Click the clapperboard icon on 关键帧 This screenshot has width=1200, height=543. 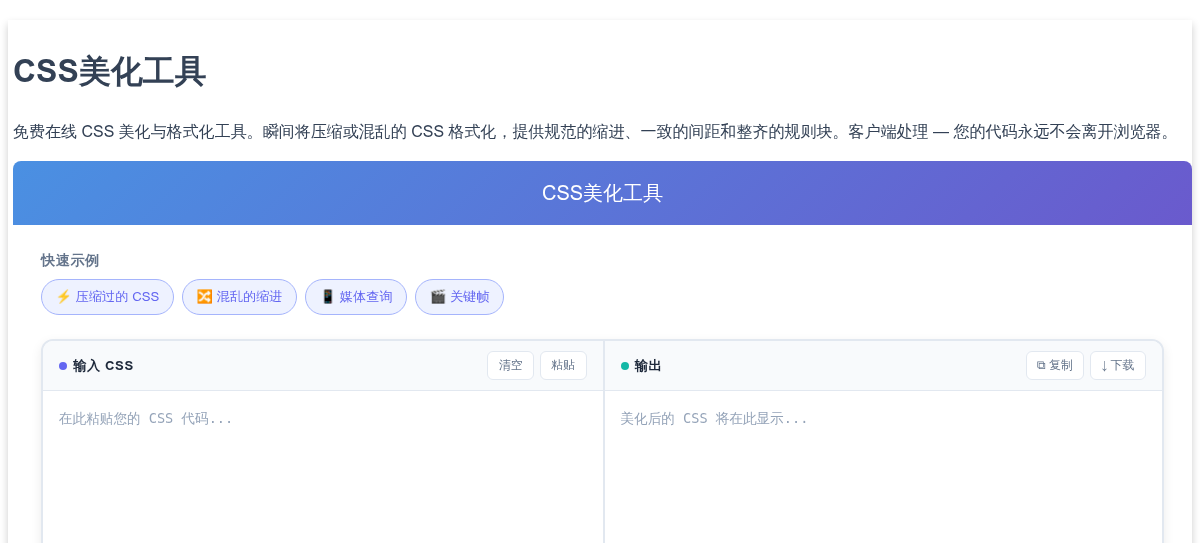[437, 297]
